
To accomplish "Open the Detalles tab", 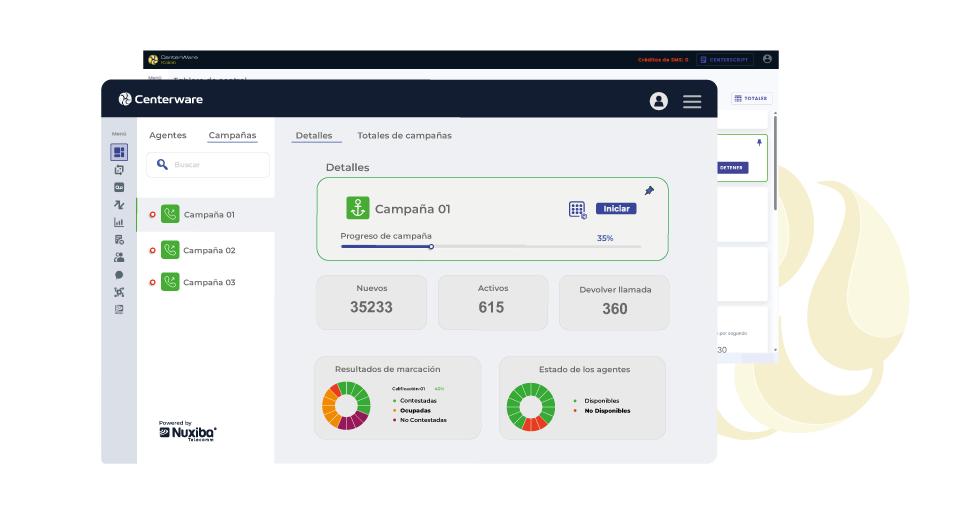I will (314, 135).
